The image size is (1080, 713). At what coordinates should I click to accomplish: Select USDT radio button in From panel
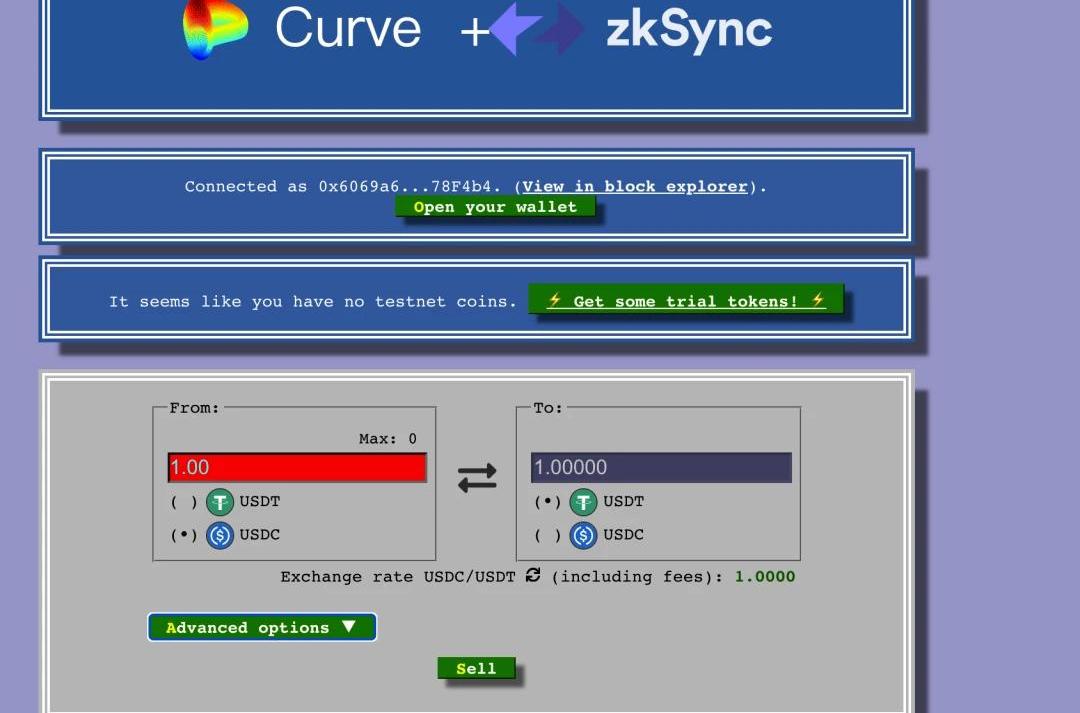coord(184,502)
